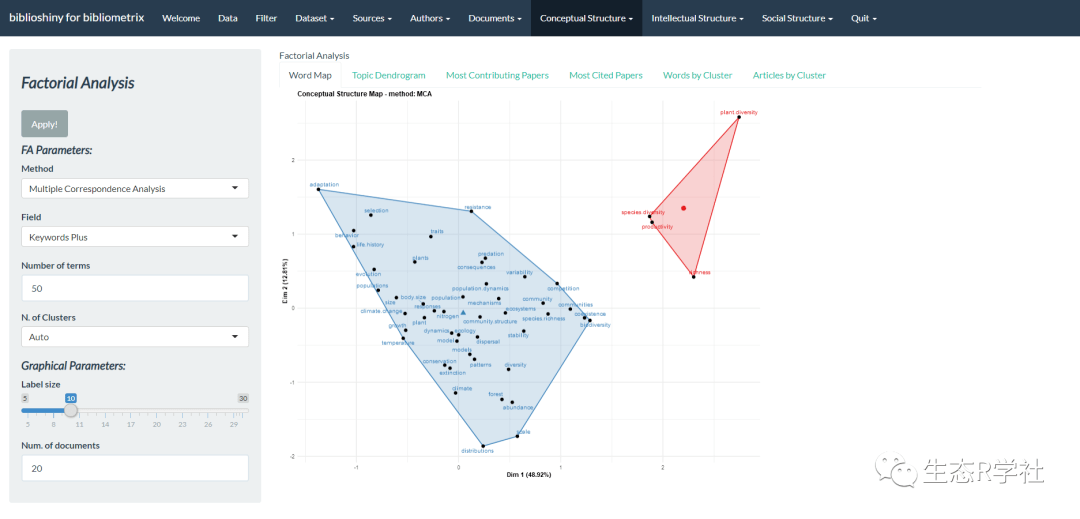This screenshot has width=1080, height=519.
Task: Open the Most Contributing Papers tab
Action: coord(497,75)
